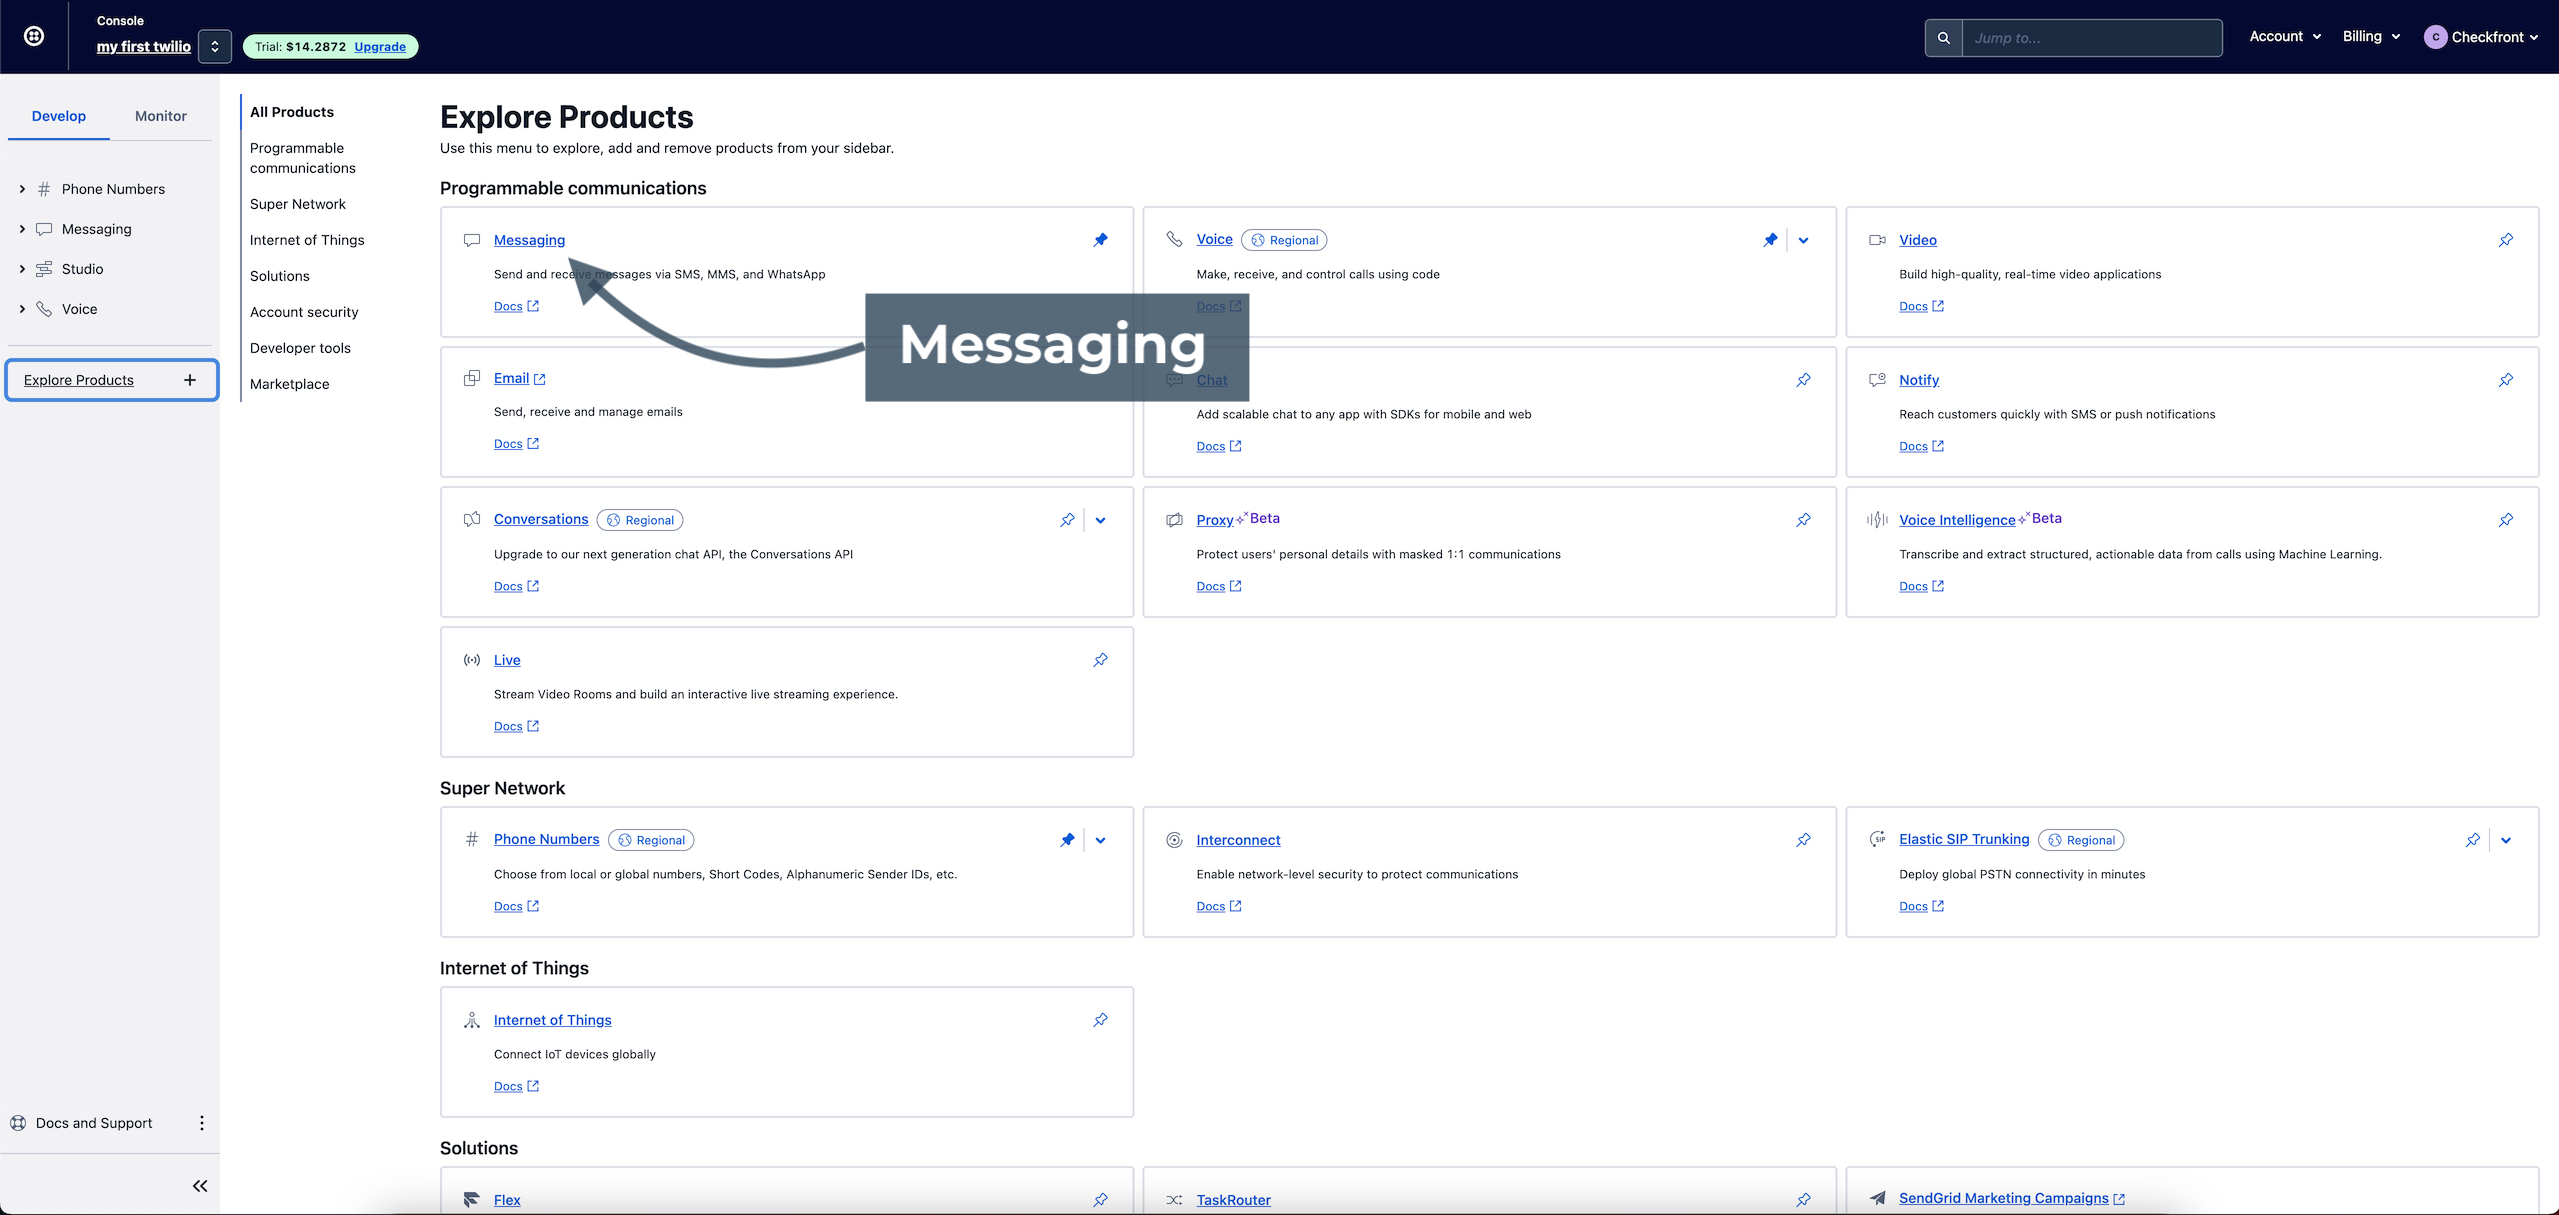Open the three-dot menu beside Docs and Support
The height and width of the screenshot is (1215, 2559).
(202, 1123)
